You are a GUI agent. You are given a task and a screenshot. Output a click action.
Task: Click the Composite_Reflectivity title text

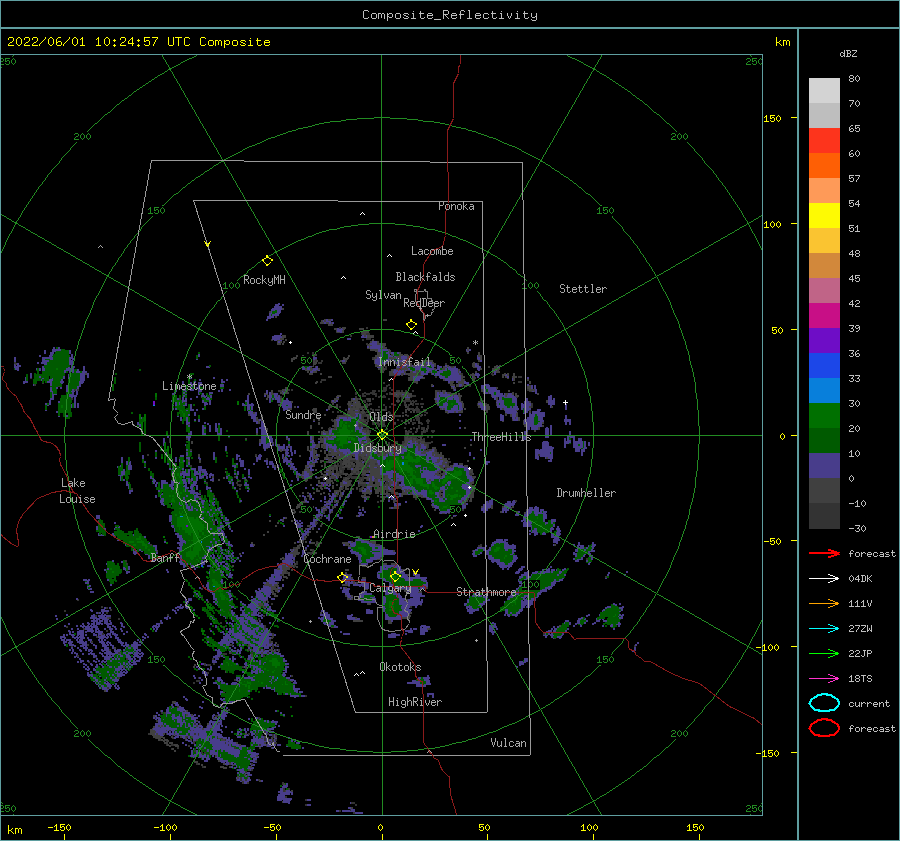(450, 15)
